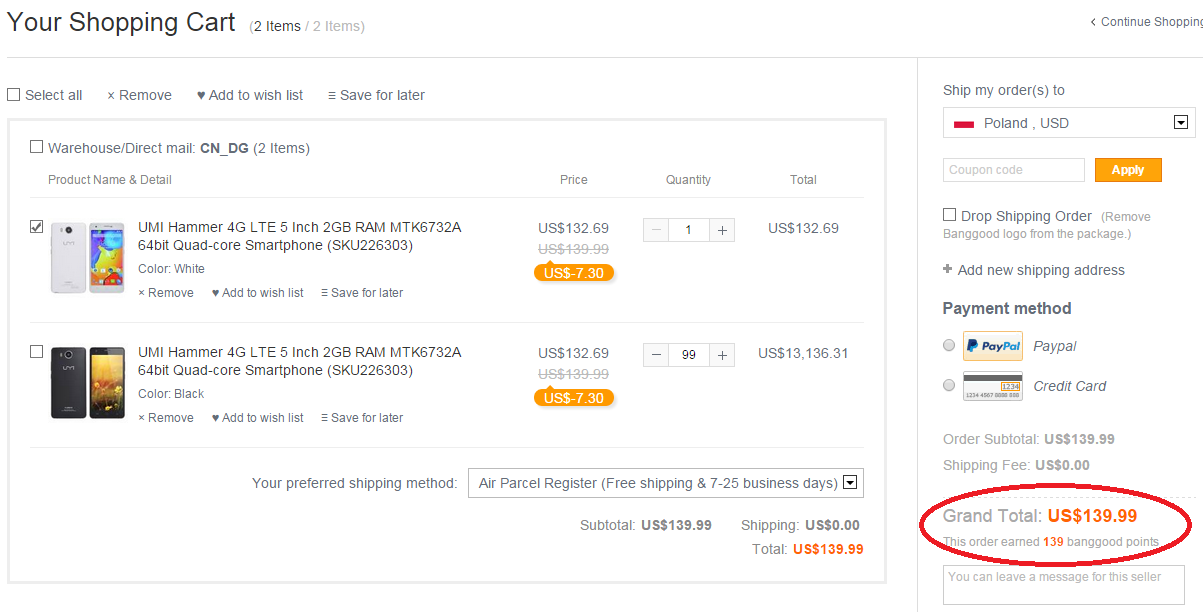Add white UMI Hammer to wish list

click(258, 293)
